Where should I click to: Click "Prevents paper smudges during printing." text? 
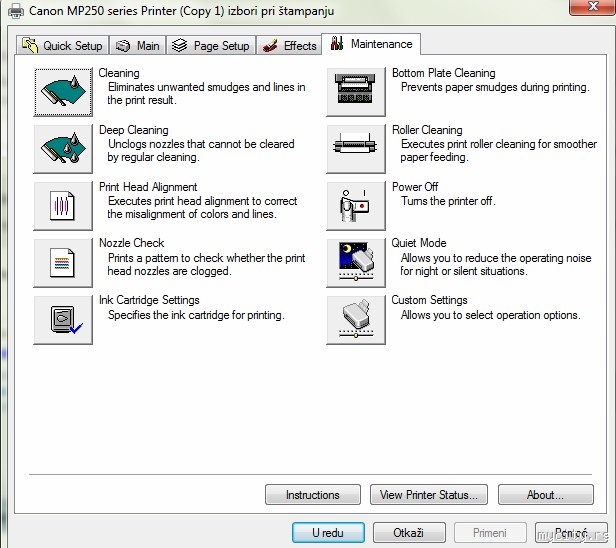click(495, 87)
